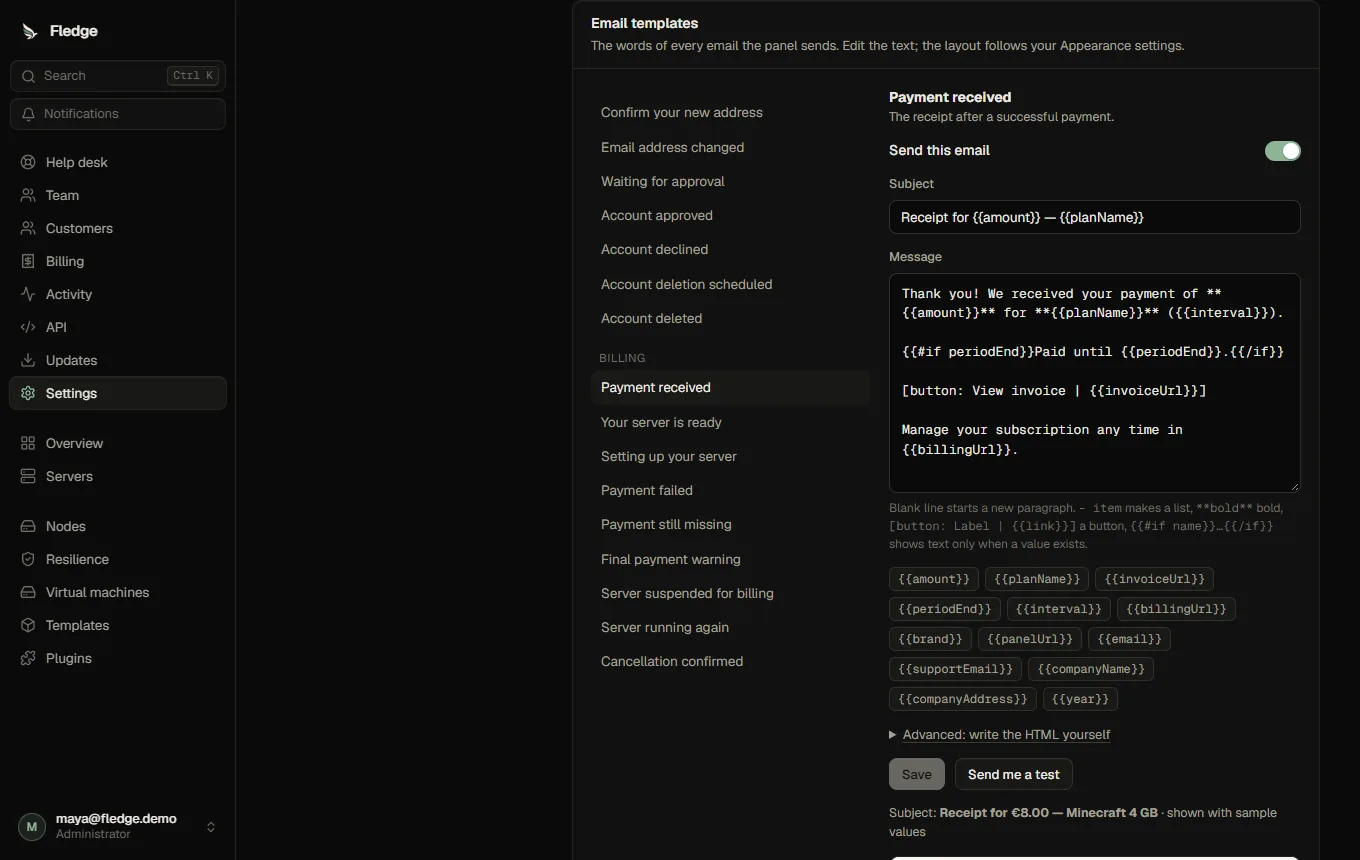Image resolution: width=1360 pixels, height=860 pixels.
Task: Open the Cancellation confirmed template
Action: tap(730, 661)
